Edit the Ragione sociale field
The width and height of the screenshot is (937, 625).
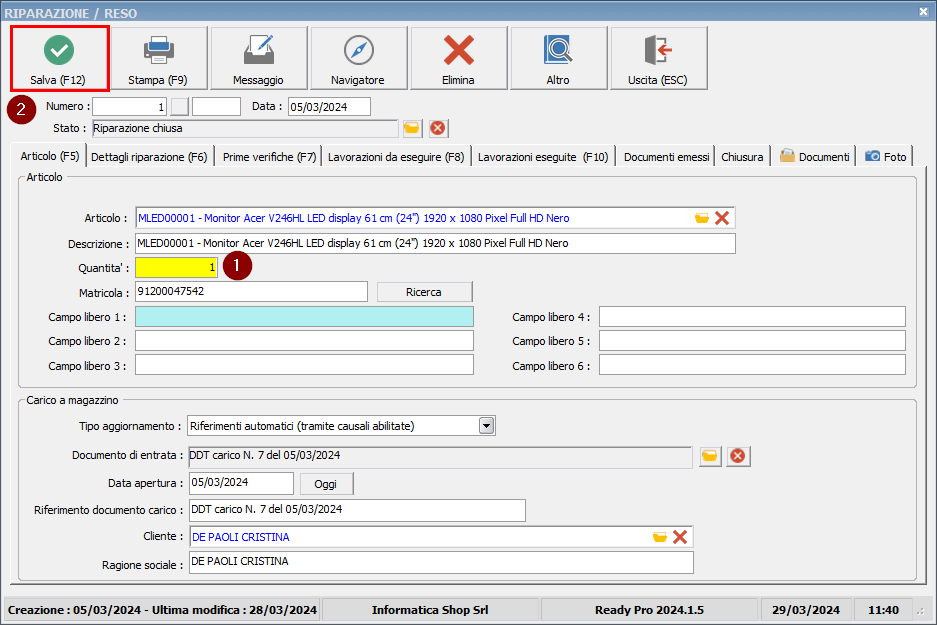click(441, 562)
